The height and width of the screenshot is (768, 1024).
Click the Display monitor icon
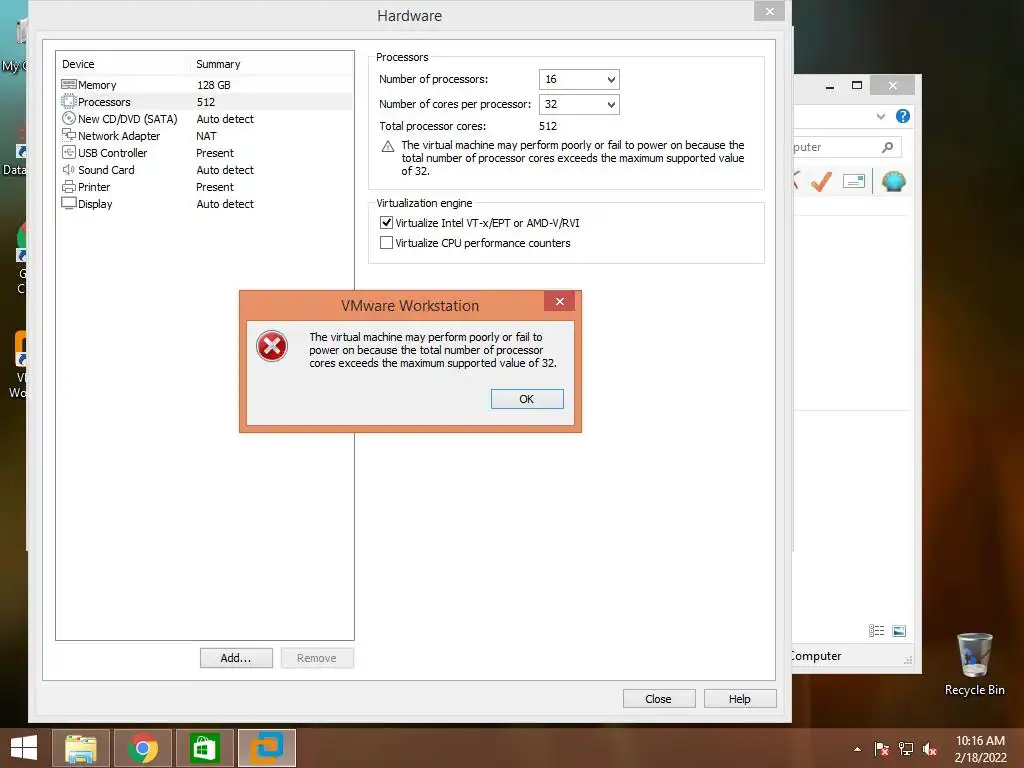pos(69,203)
